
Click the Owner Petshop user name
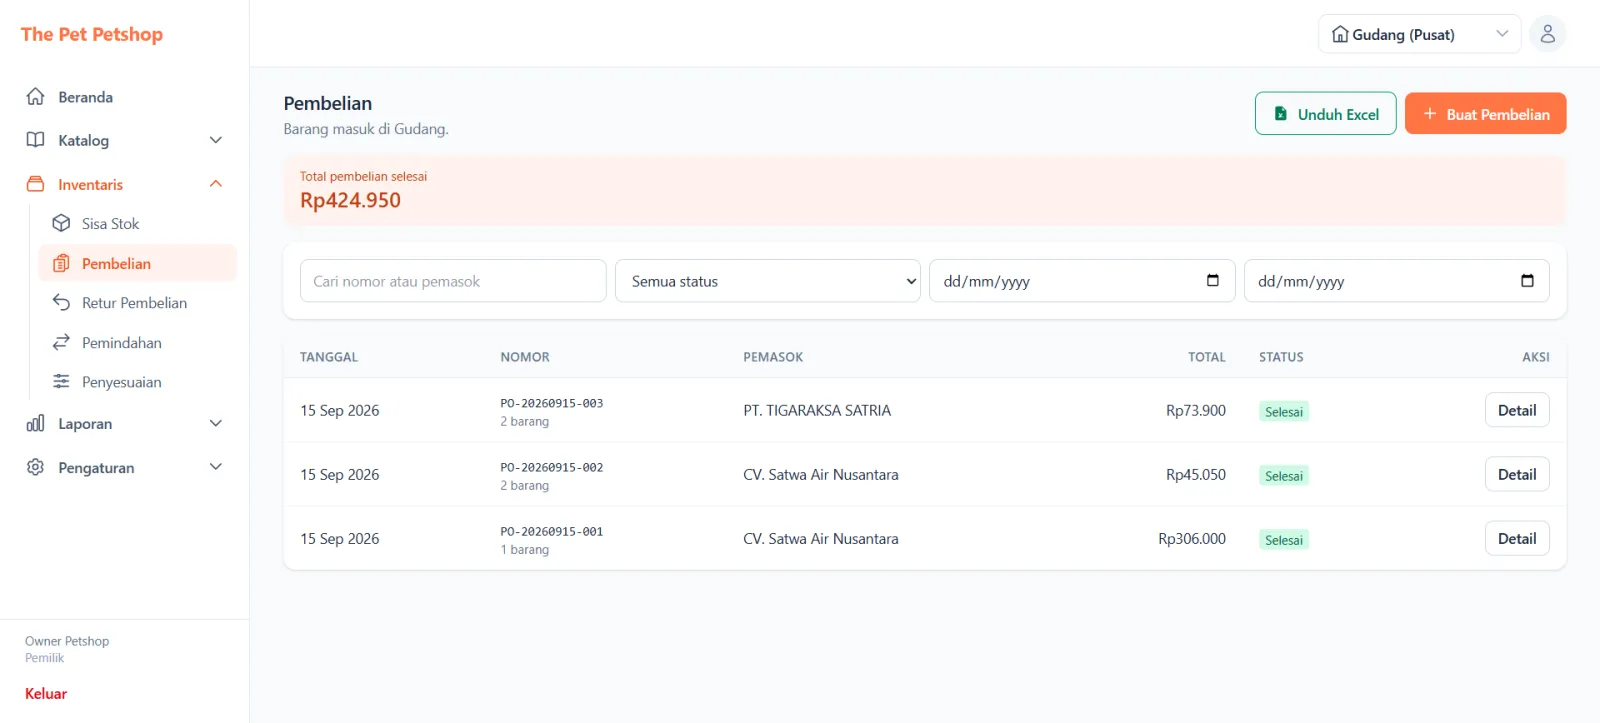(67, 641)
